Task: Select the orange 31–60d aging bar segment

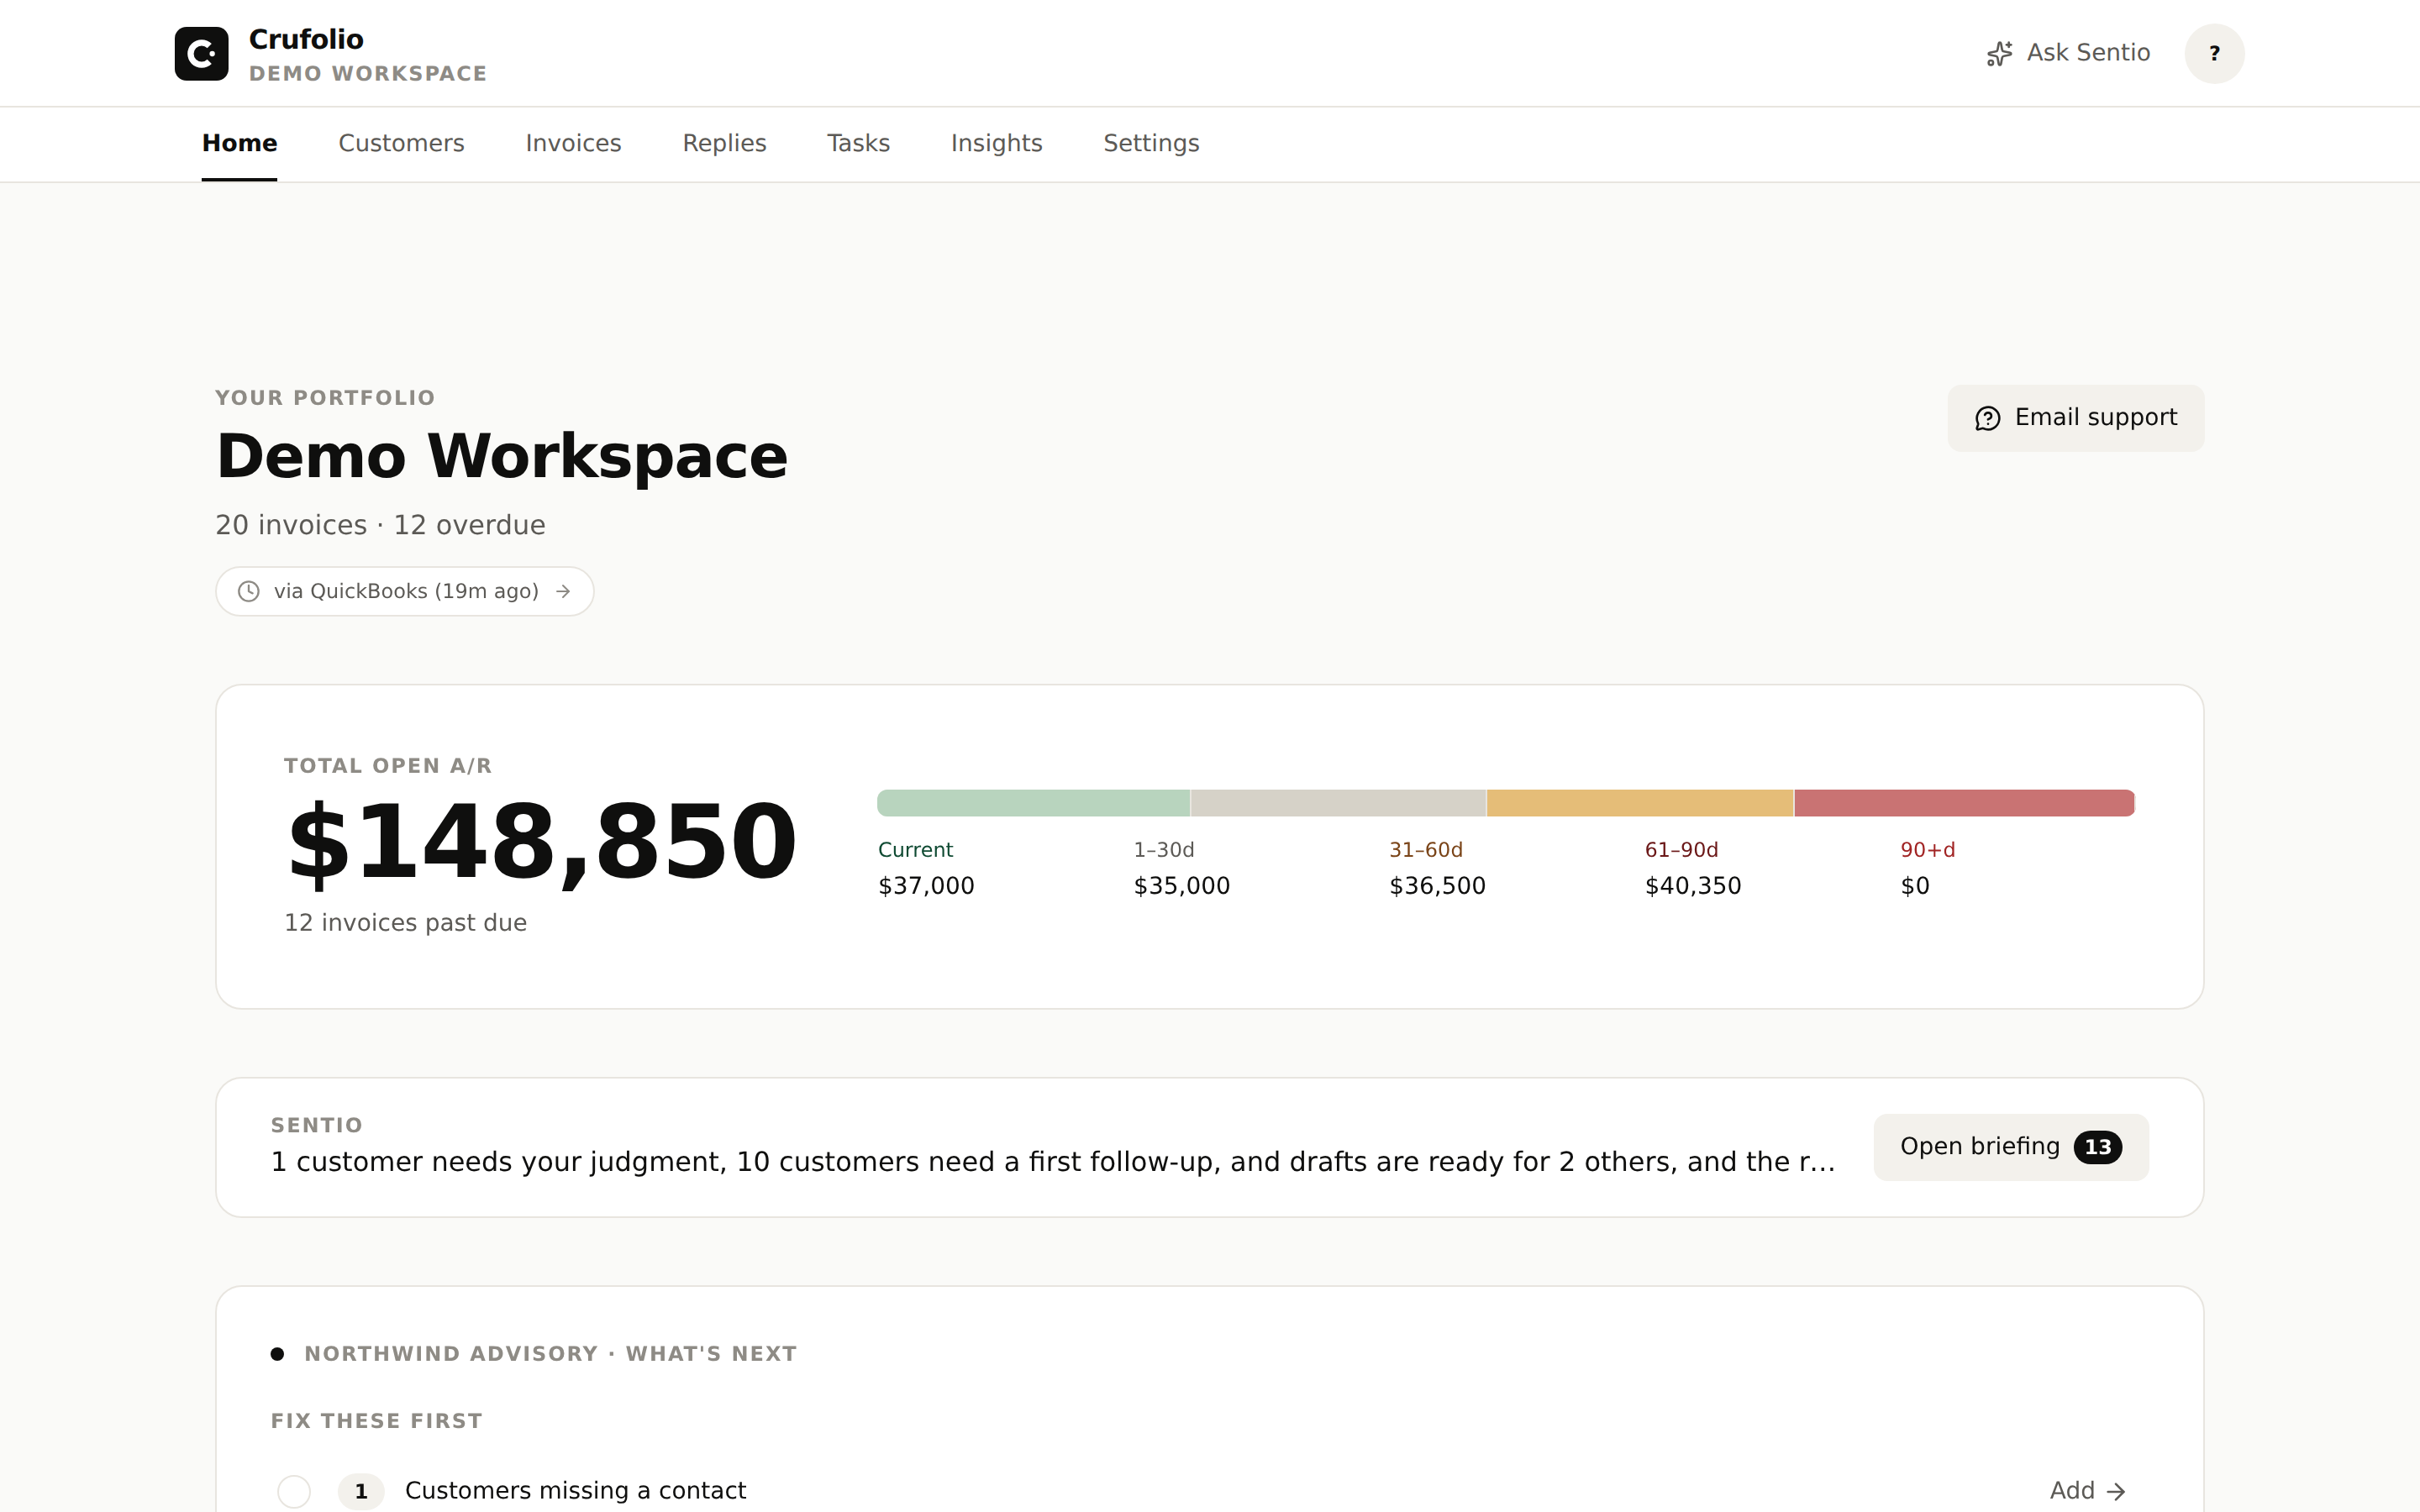Action: tap(1640, 803)
